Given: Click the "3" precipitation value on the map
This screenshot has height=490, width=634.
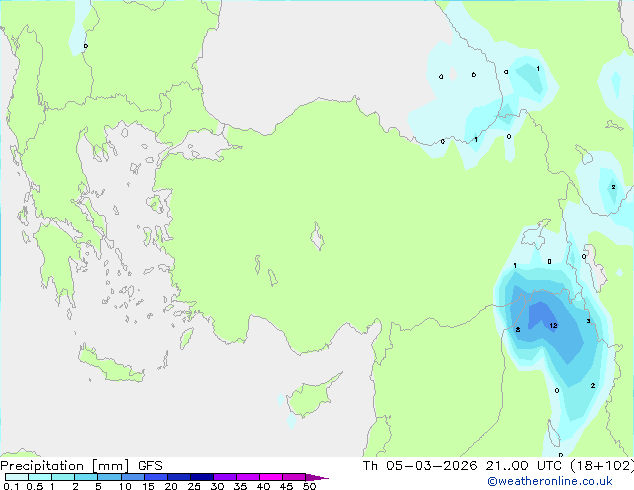Looking at the screenshot, I should [x=588, y=321].
